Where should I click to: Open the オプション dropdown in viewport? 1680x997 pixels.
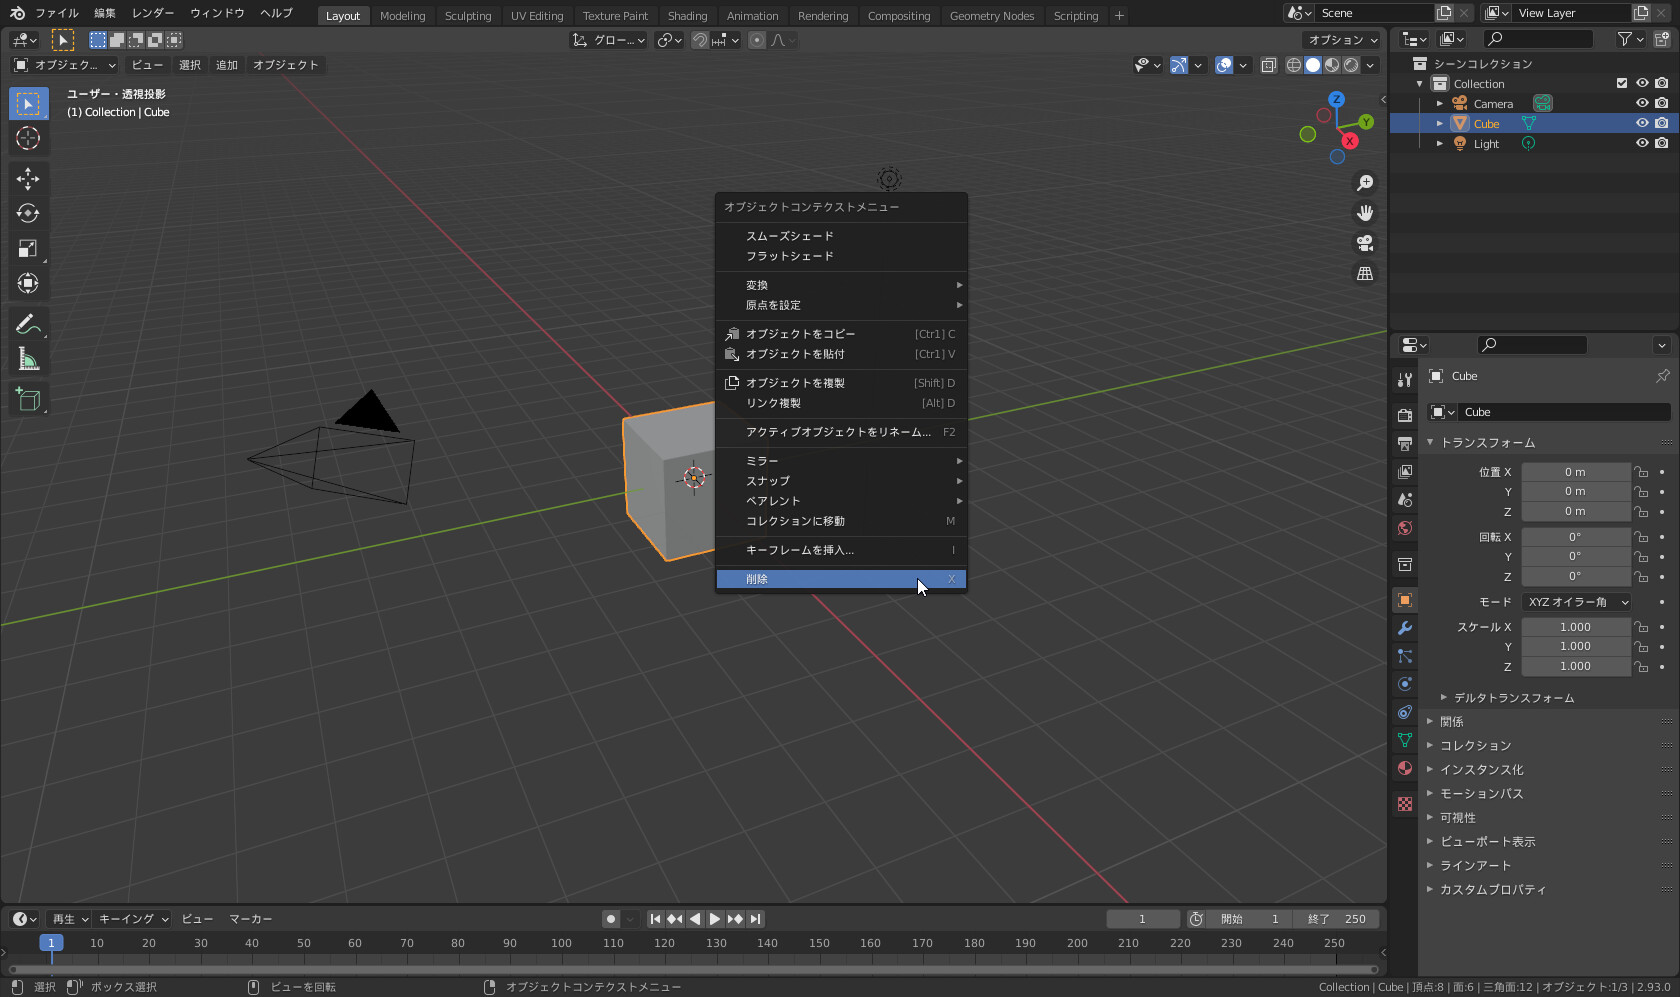click(x=1342, y=40)
